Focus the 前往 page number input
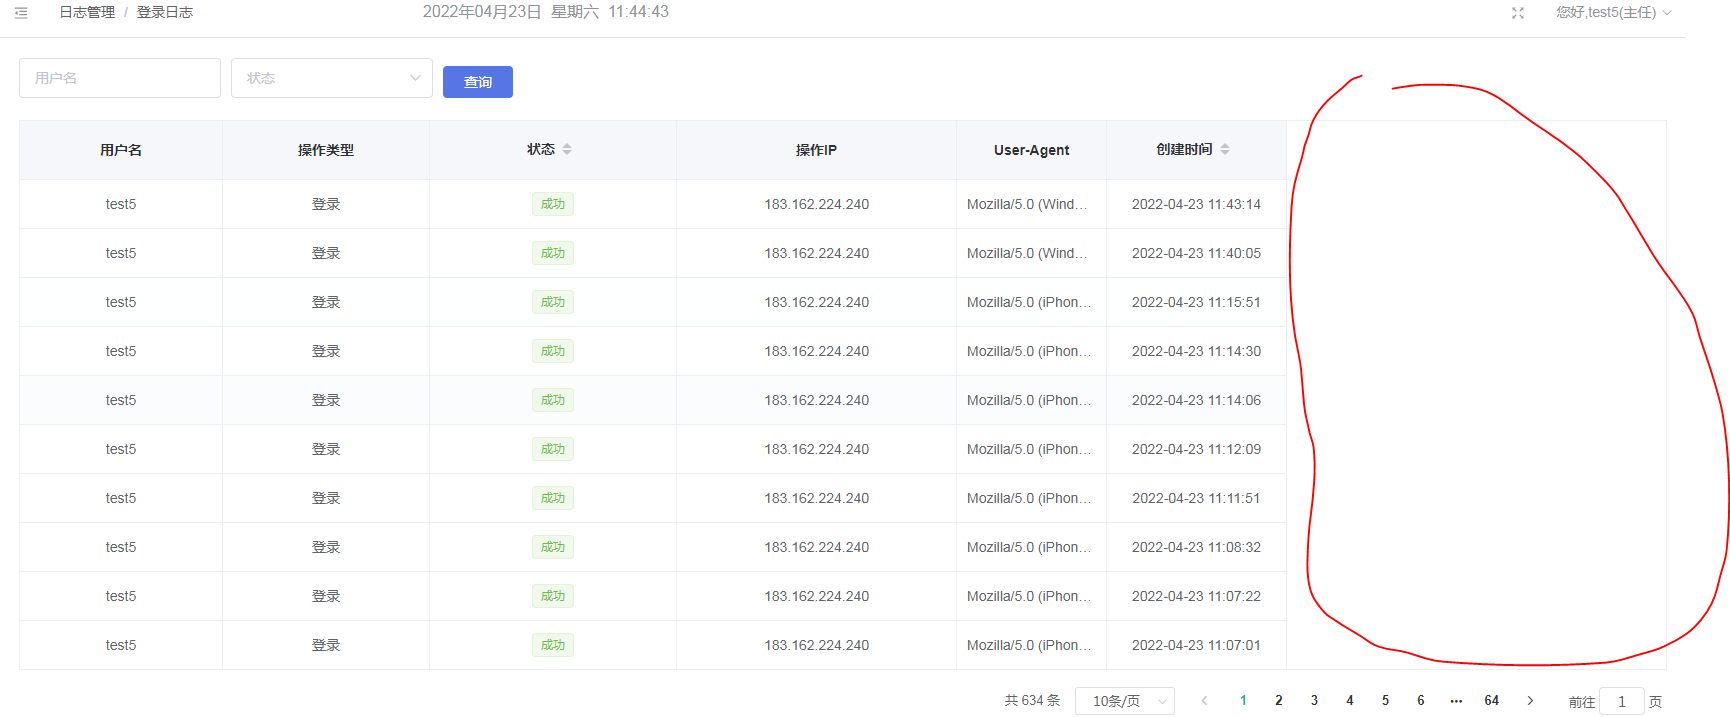The width and height of the screenshot is (1730, 717). (1622, 701)
